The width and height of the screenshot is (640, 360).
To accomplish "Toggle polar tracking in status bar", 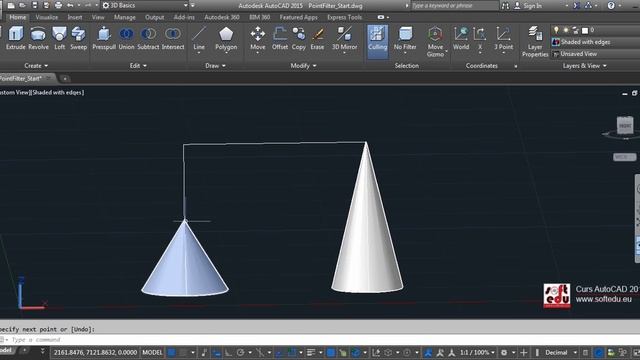I will tap(240, 352).
